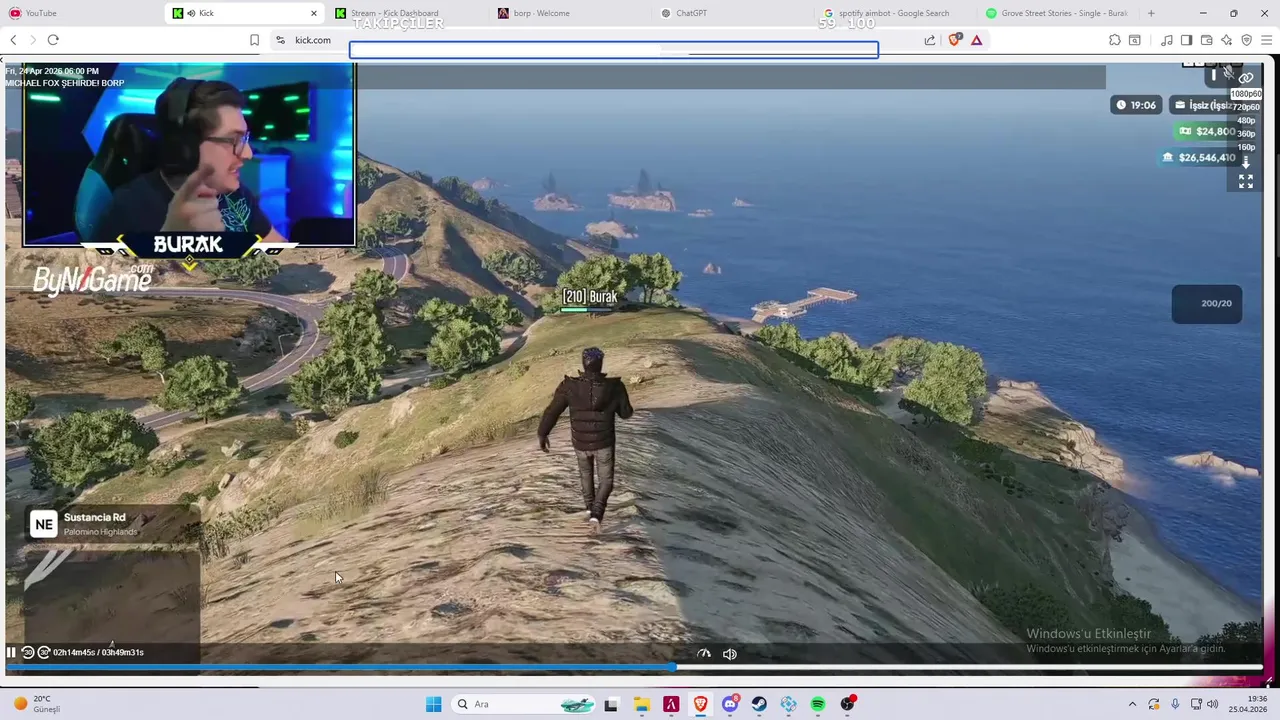
Task: Click the kick.com address bar
Action: (x=600, y=40)
